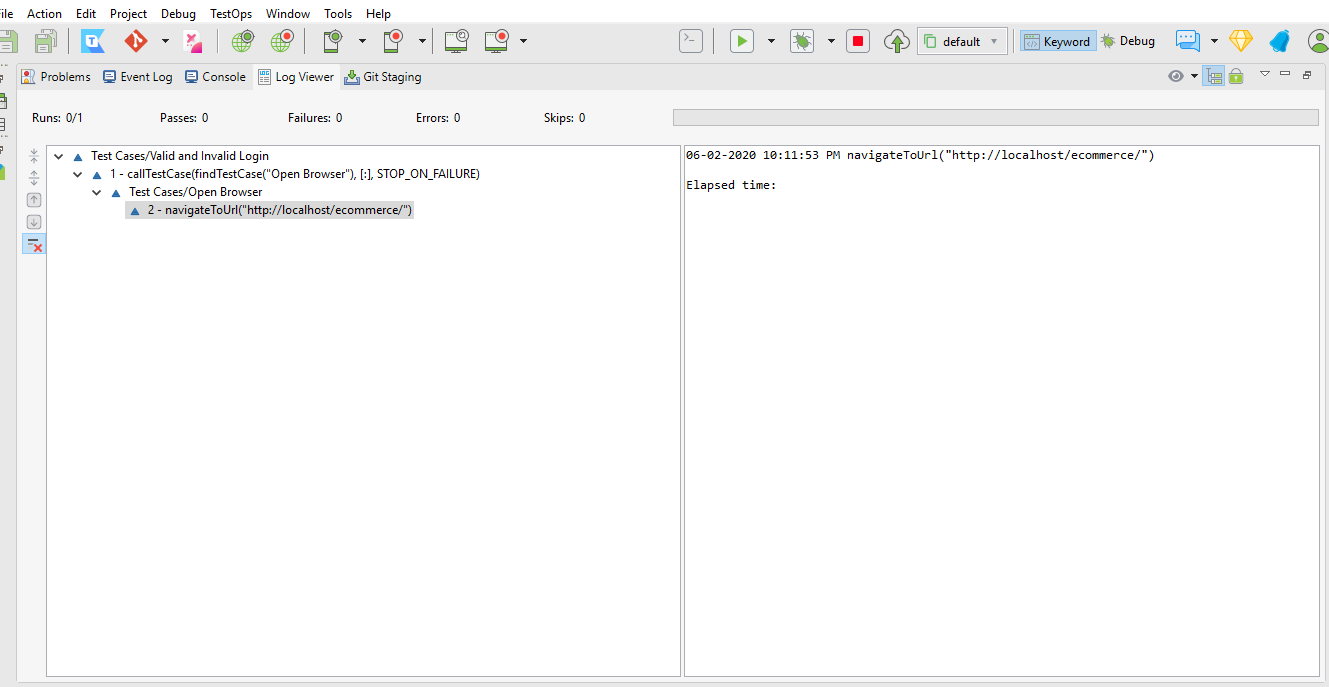Click the previous failure up-arrow button
The image size is (1329, 687).
[x=34, y=200]
